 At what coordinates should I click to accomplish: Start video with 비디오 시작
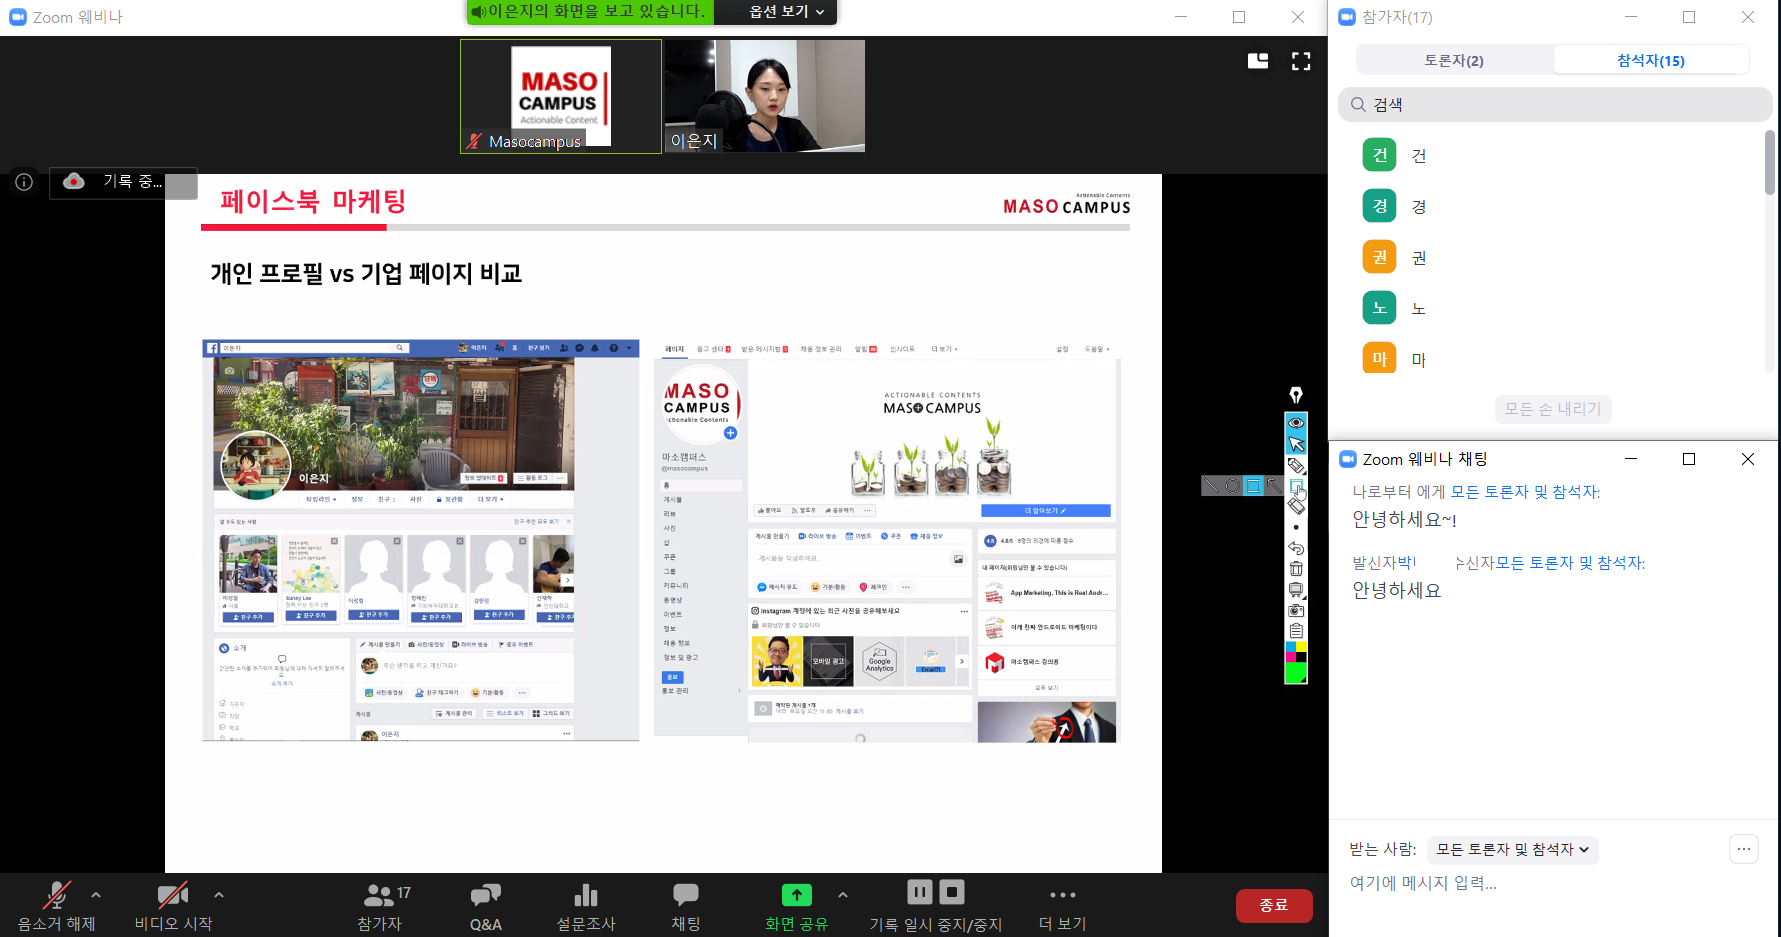point(173,904)
